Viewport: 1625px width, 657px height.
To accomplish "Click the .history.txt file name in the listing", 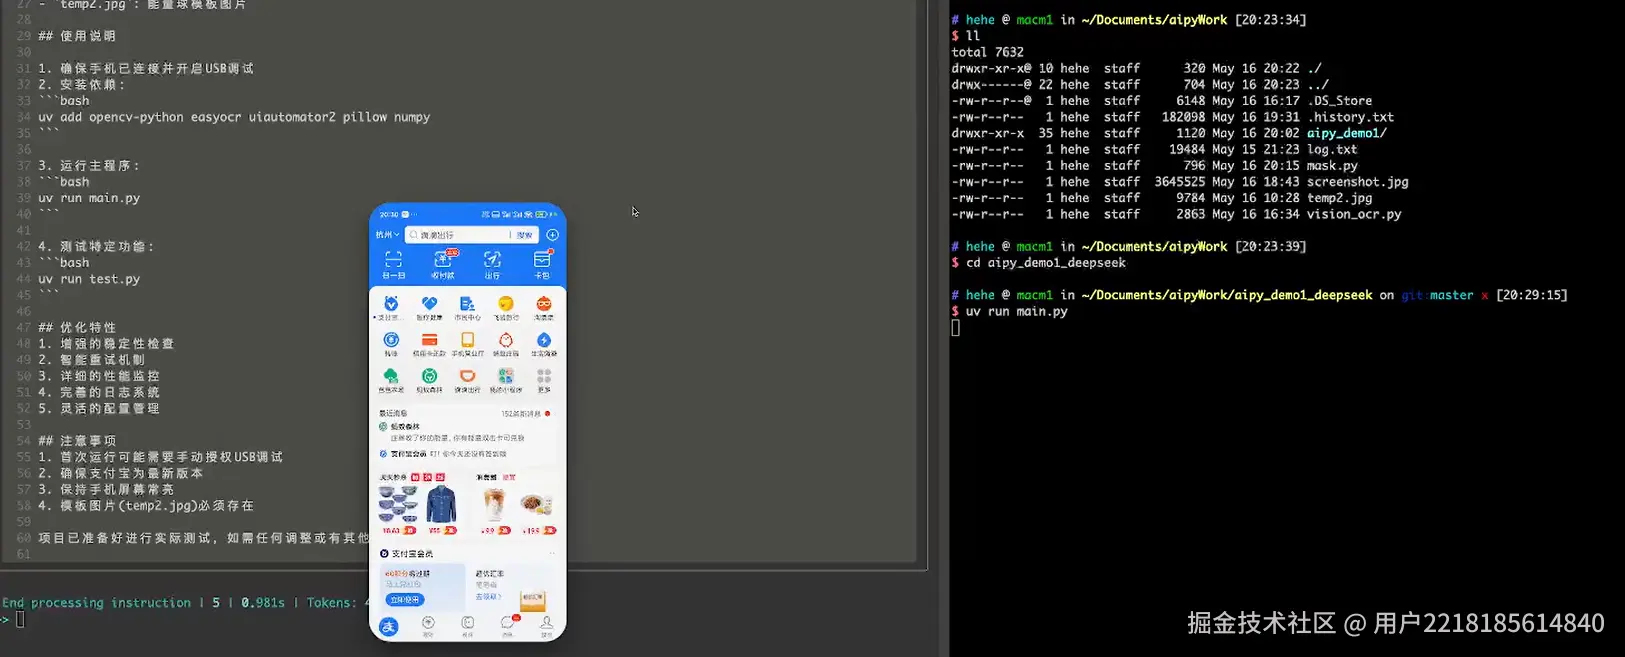I will [x=1350, y=117].
